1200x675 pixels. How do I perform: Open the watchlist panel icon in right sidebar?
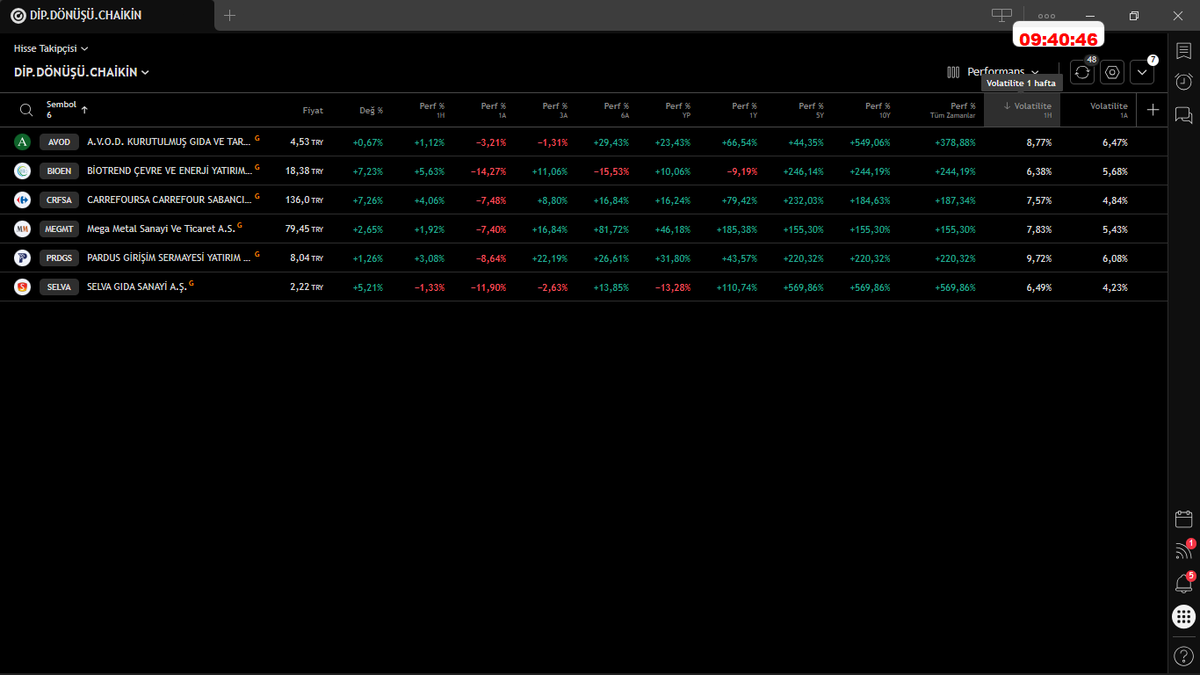[1183, 50]
